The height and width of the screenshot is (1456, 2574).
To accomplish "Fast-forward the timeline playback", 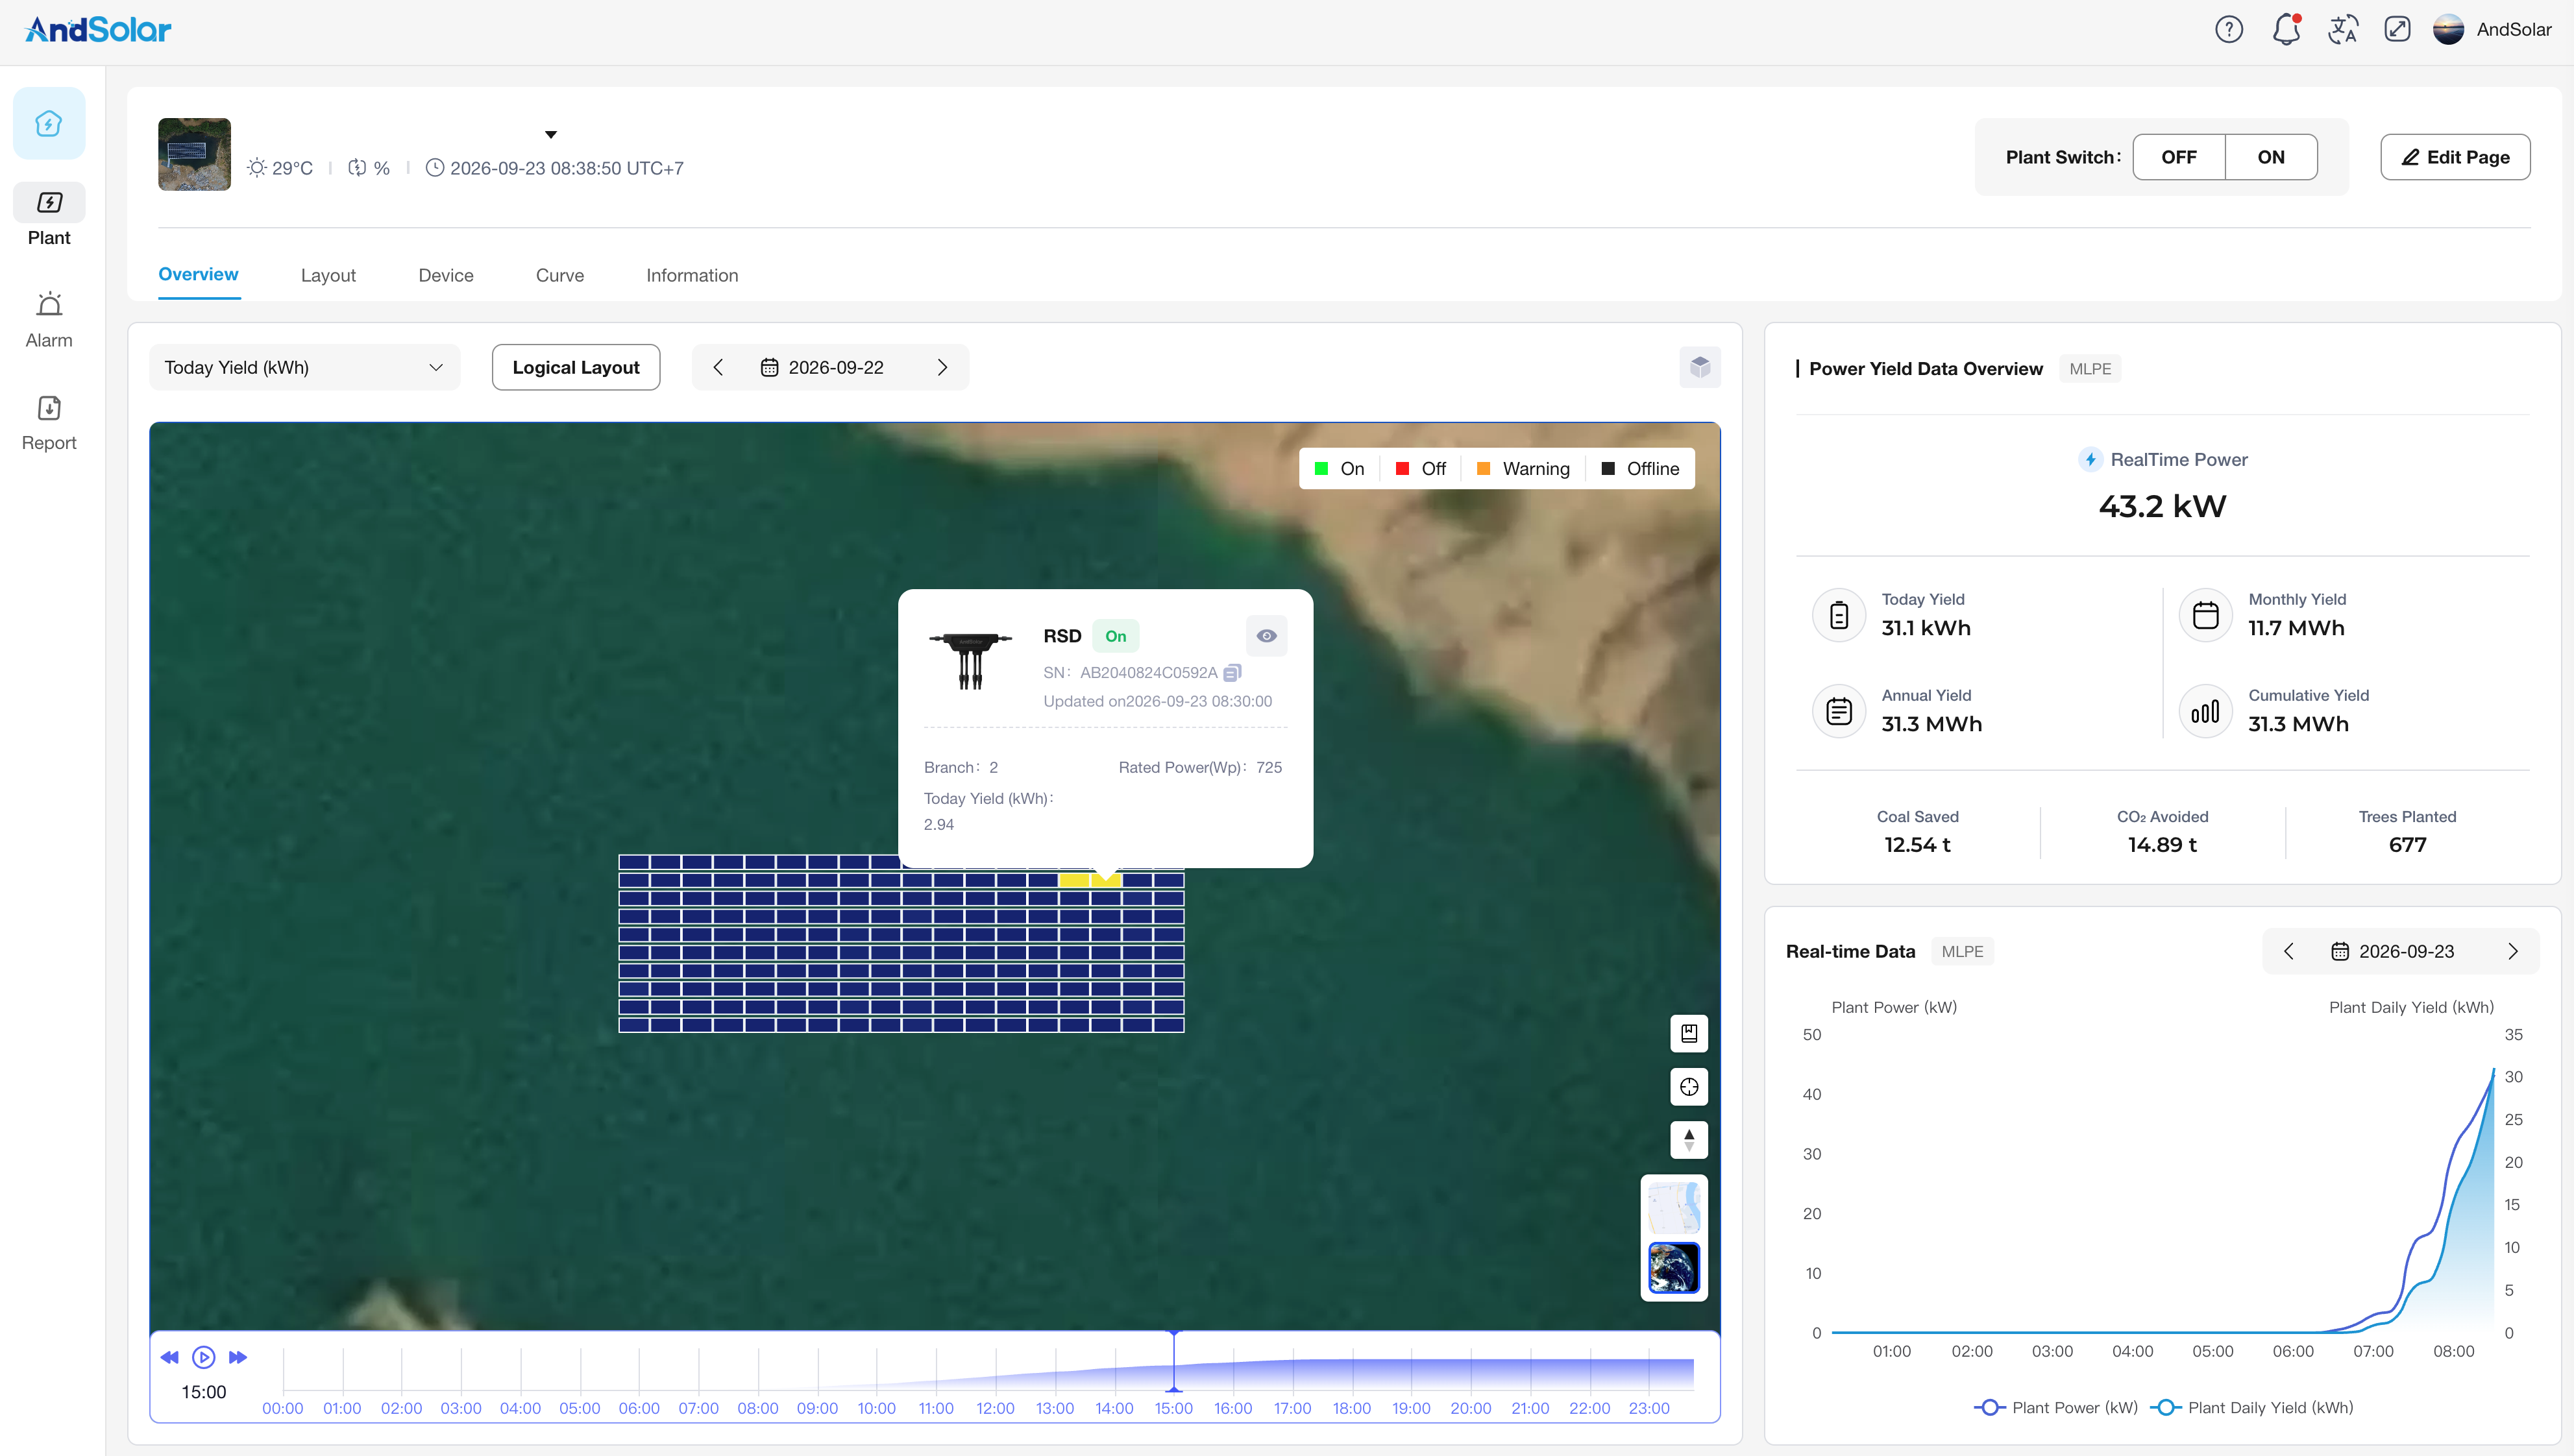I will [x=237, y=1357].
